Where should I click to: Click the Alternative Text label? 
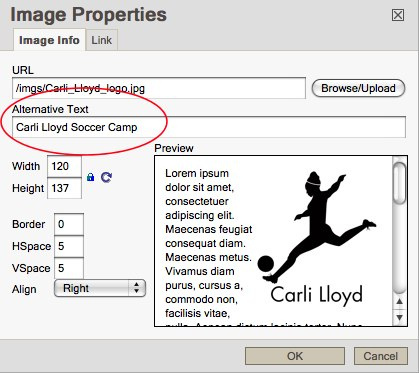50,109
